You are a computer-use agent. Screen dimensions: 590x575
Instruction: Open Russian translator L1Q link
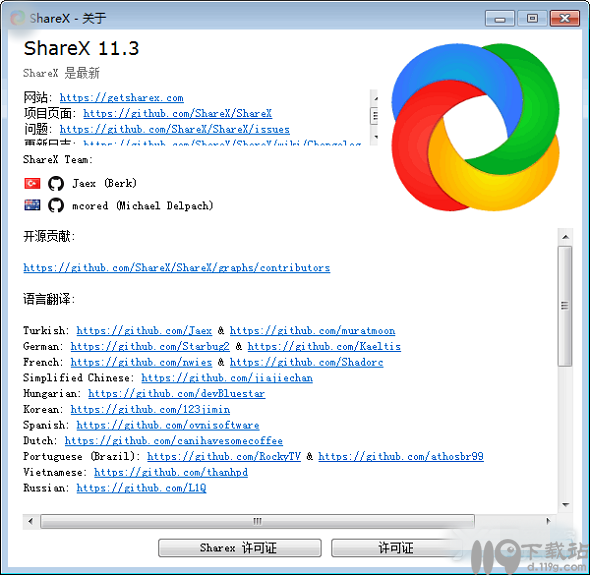[141, 488]
